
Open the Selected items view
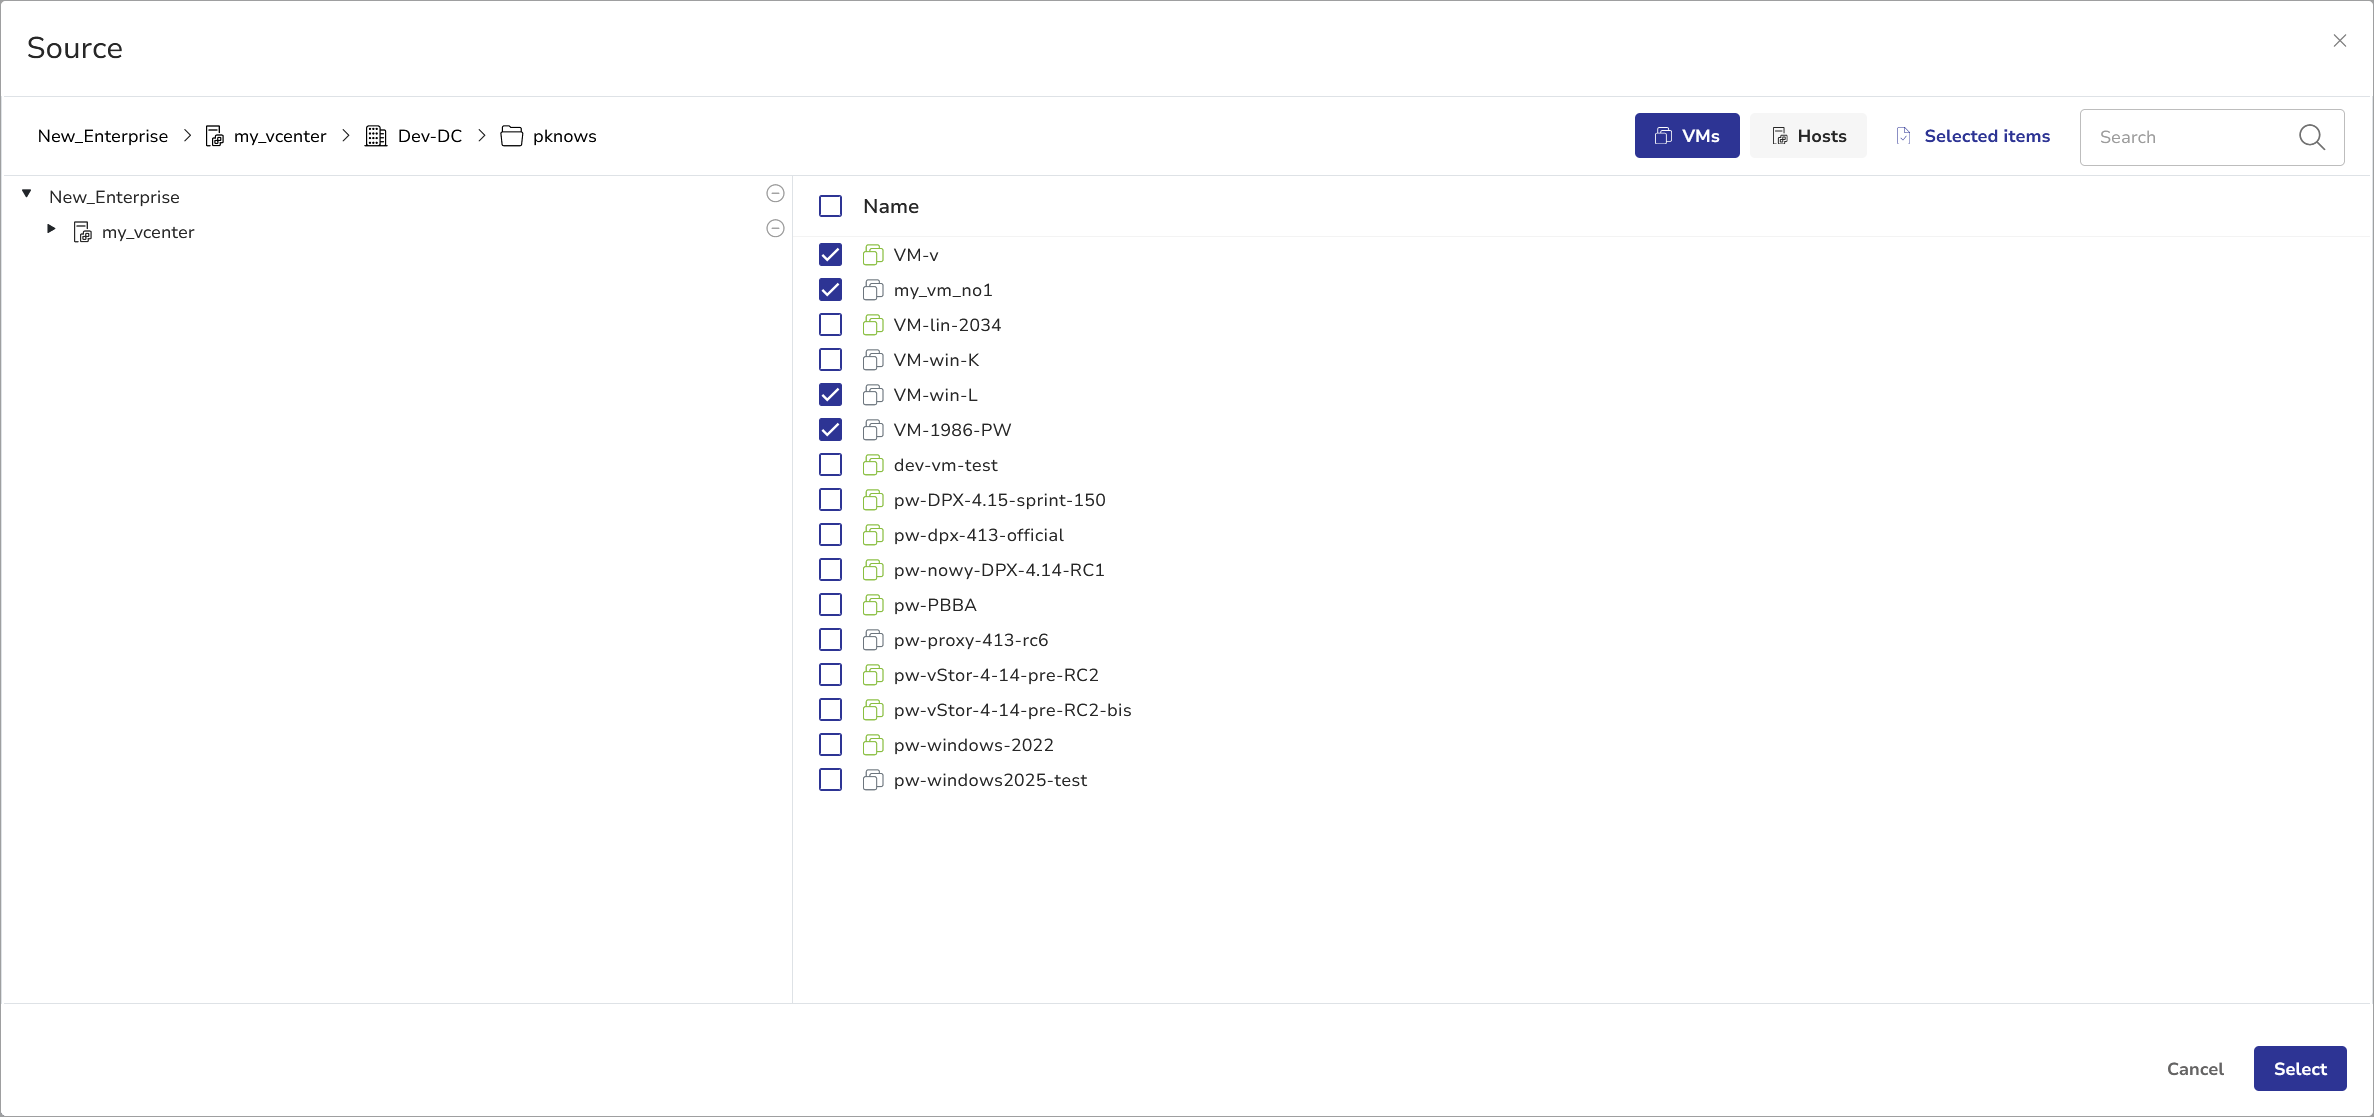pyautogui.click(x=1973, y=136)
